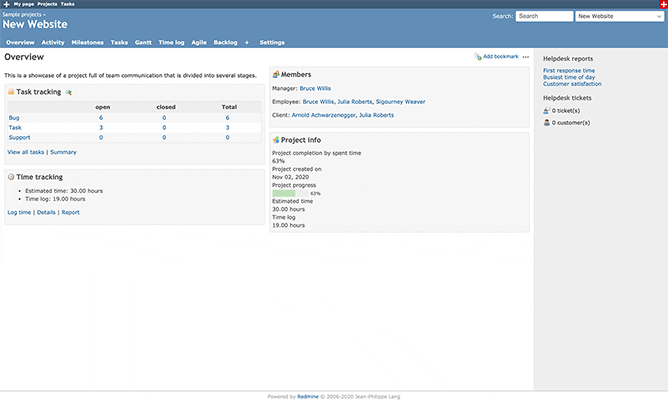Screen dimensions: 668x401
Task: Open the Tasks project tab
Action: [x=119, y=43]
